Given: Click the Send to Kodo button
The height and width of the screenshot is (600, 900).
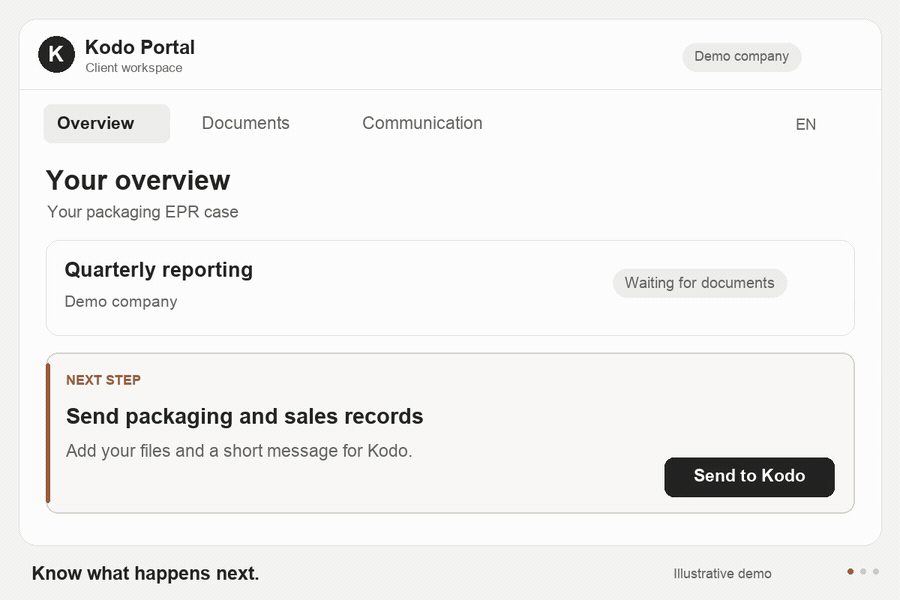Looking at the screenshot, I should point(749,477).
